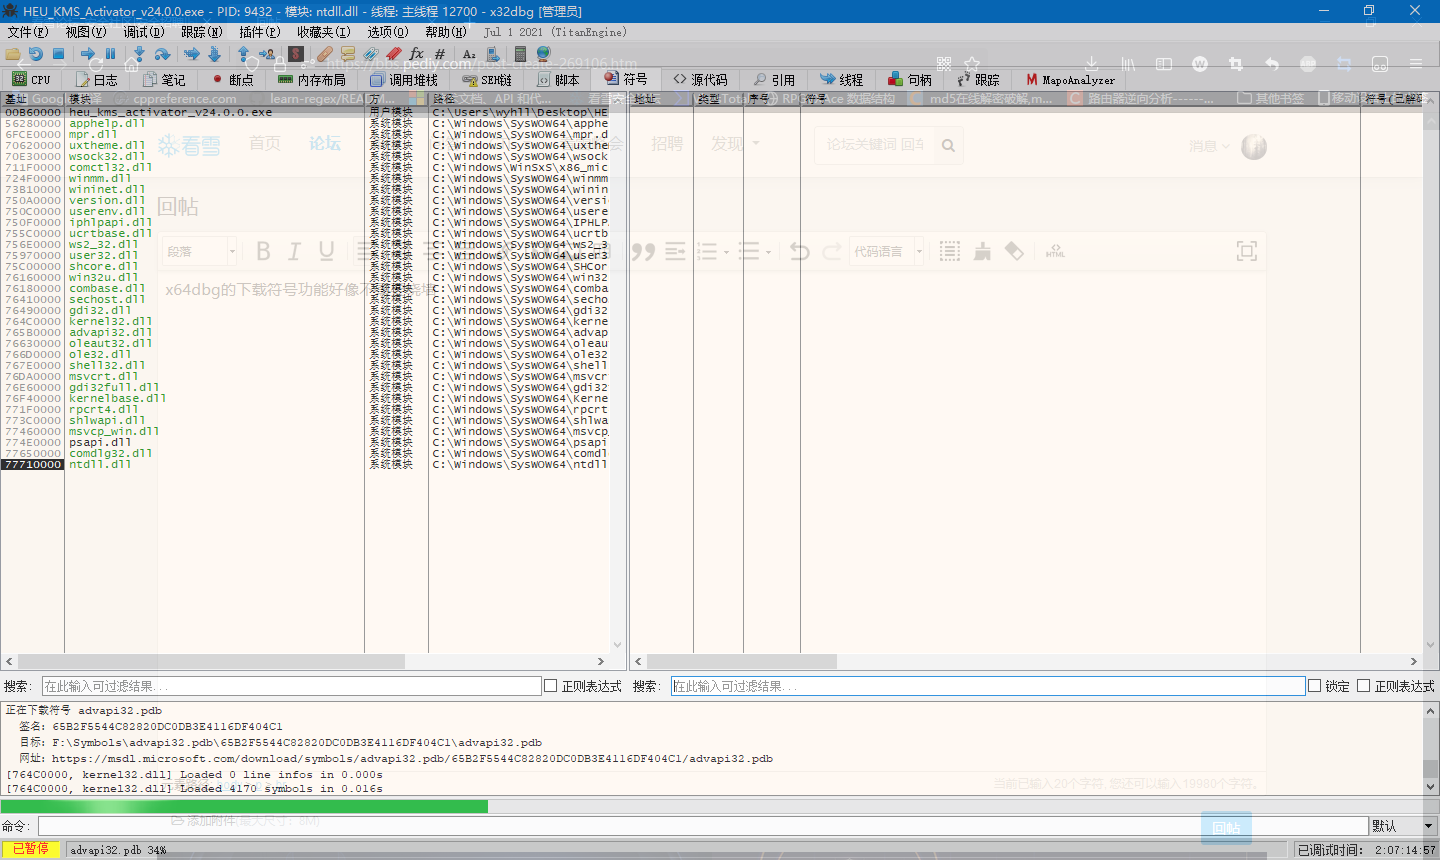Click the module list search input field
This screenshot has height=860, width=1440.
[292, 686]
